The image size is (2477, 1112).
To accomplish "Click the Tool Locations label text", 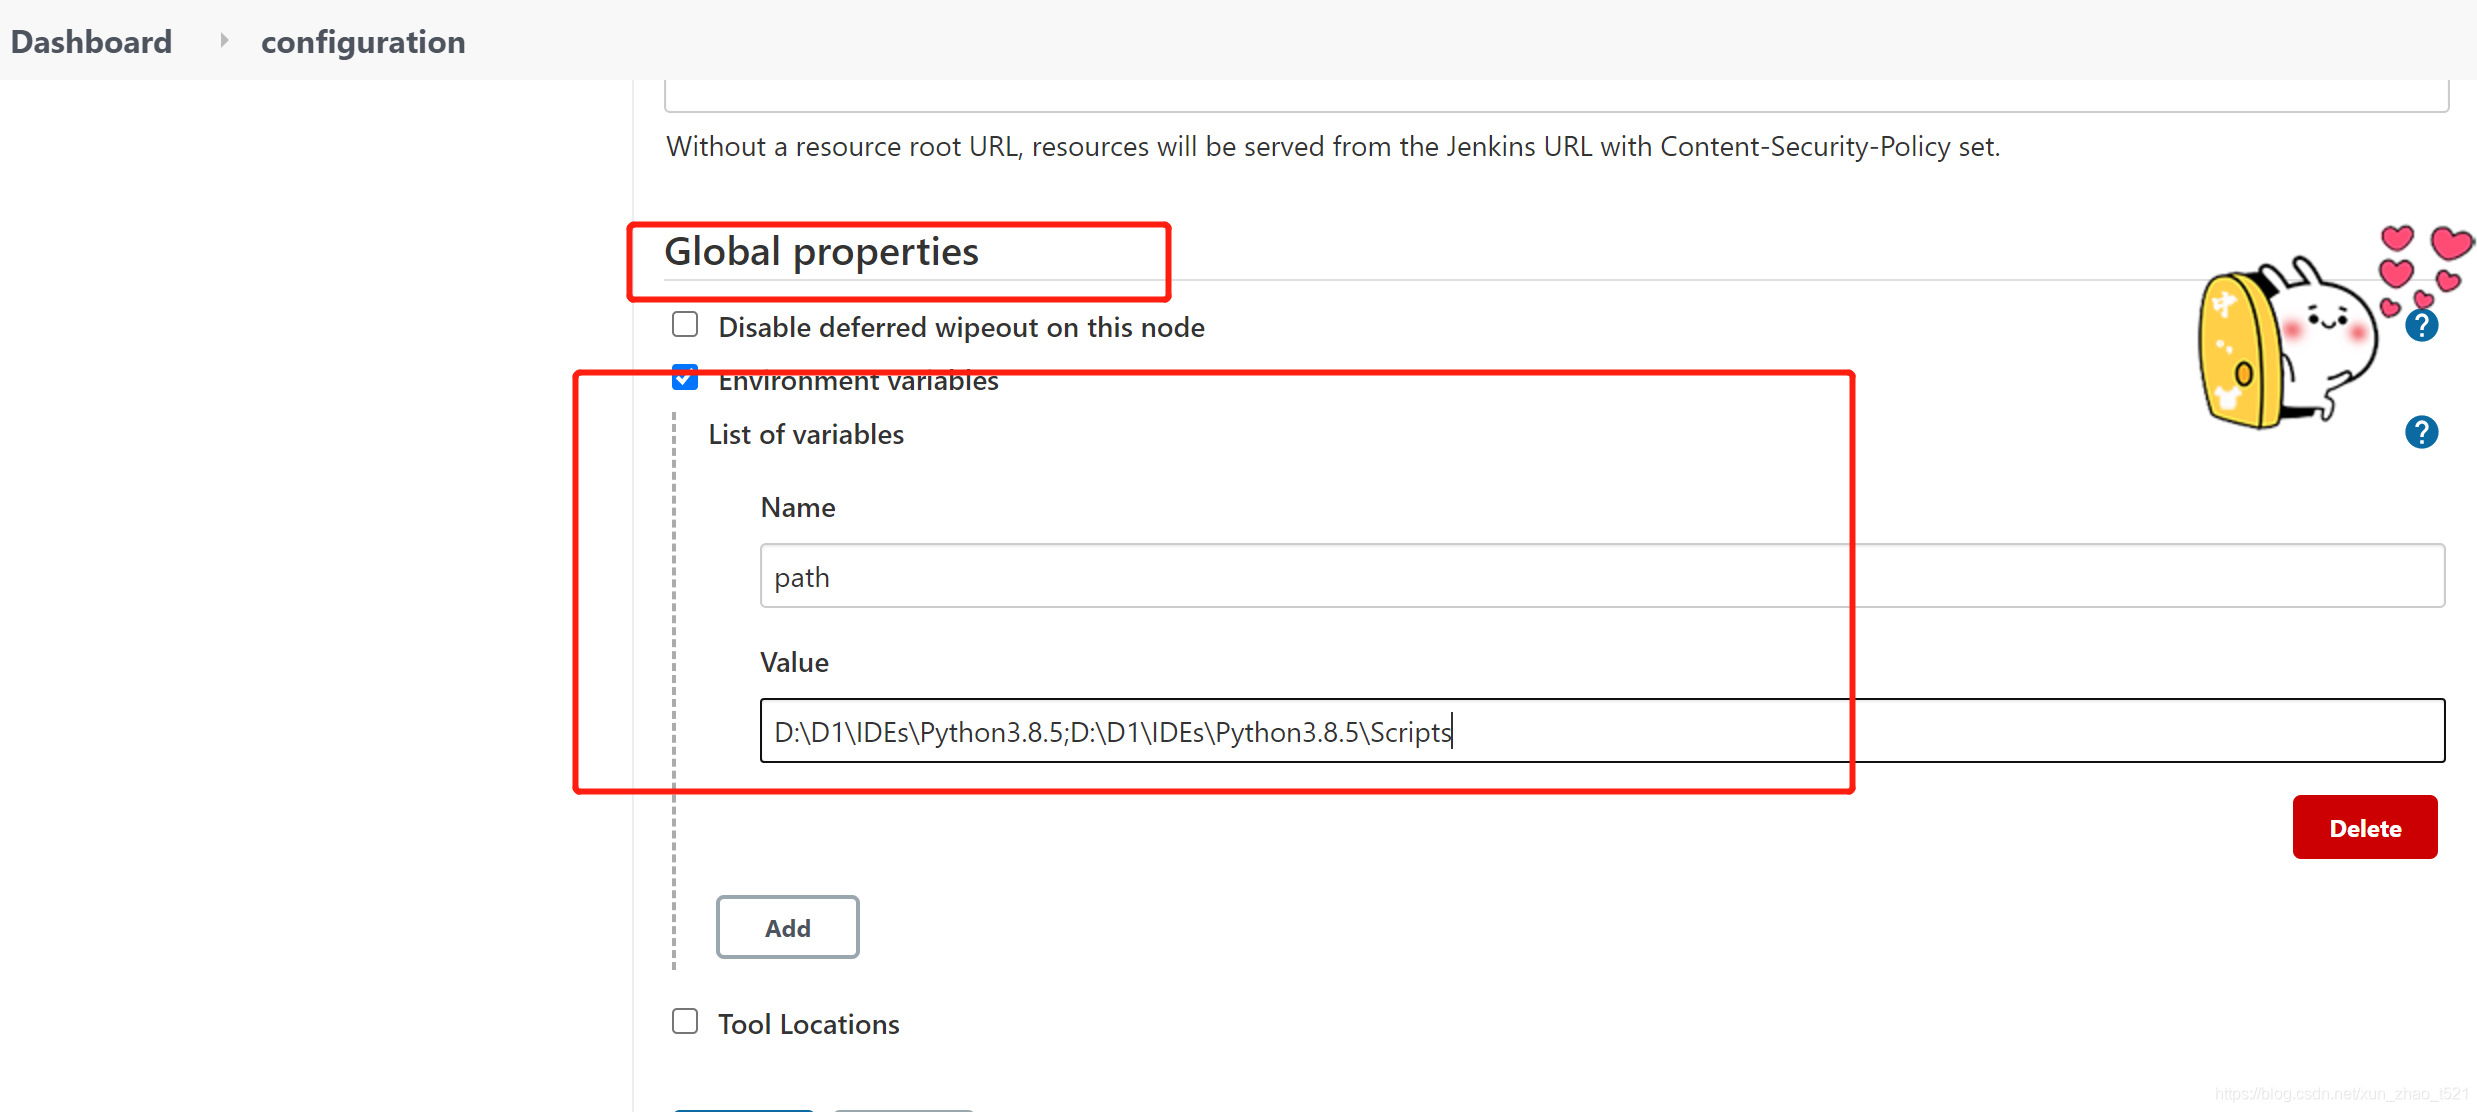I will point(808,1024).
